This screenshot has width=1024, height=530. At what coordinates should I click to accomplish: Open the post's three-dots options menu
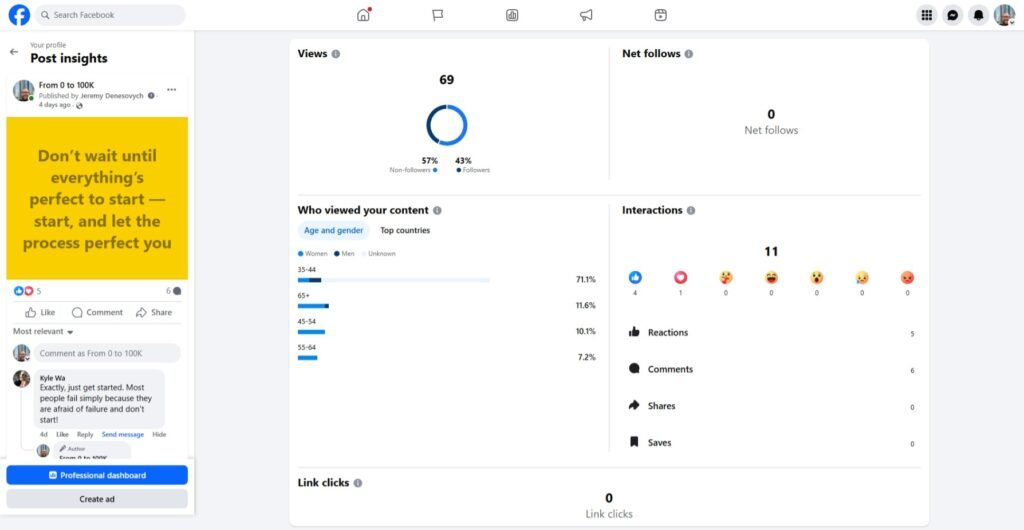[172, 90]
